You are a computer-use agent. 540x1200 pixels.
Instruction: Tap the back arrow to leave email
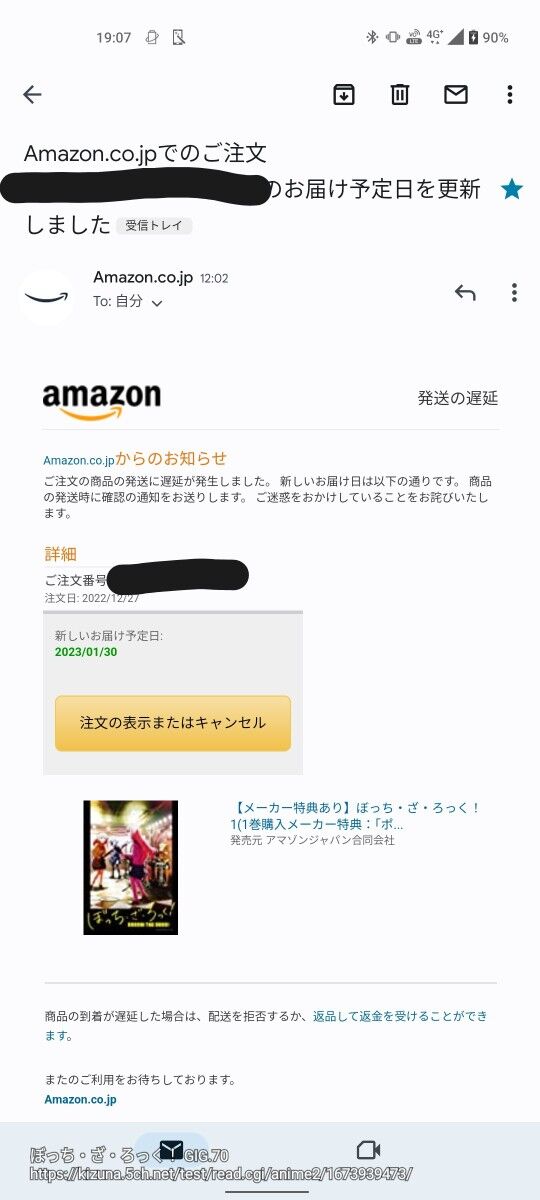pos(32,95)
